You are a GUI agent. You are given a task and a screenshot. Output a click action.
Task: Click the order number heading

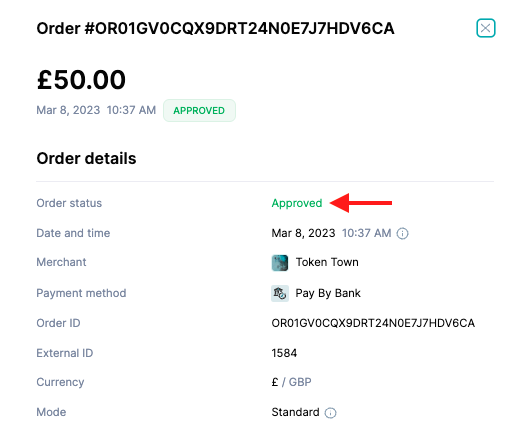point(216,28)
